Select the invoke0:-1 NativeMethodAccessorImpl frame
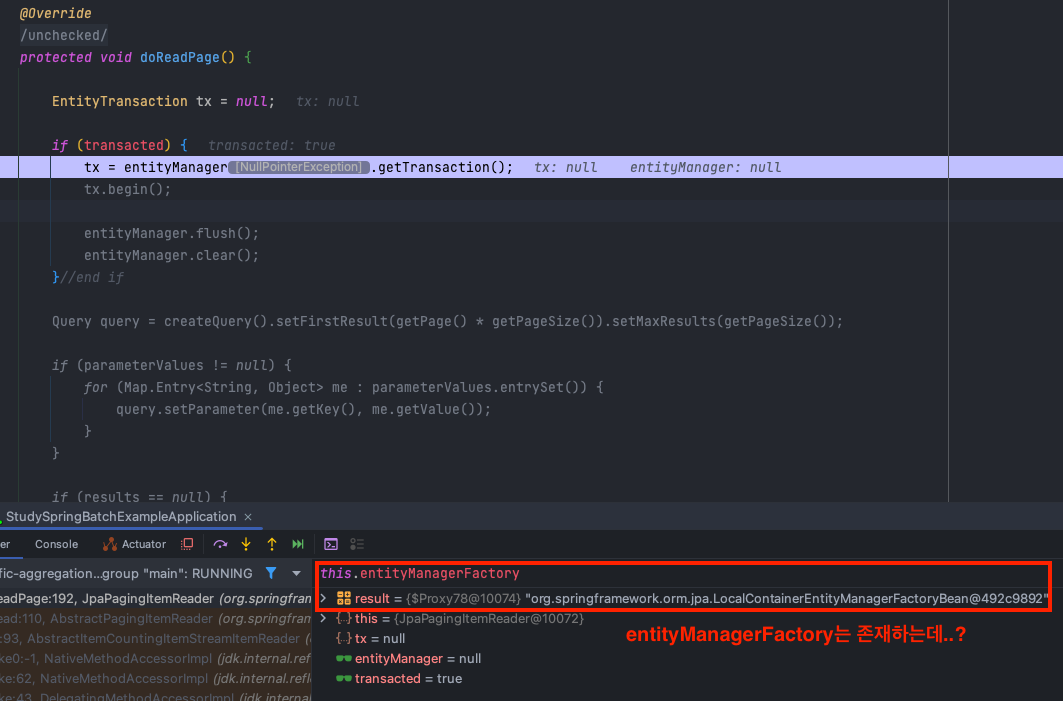The width and height of the screenshot is (1063, 701). point(156,658)
